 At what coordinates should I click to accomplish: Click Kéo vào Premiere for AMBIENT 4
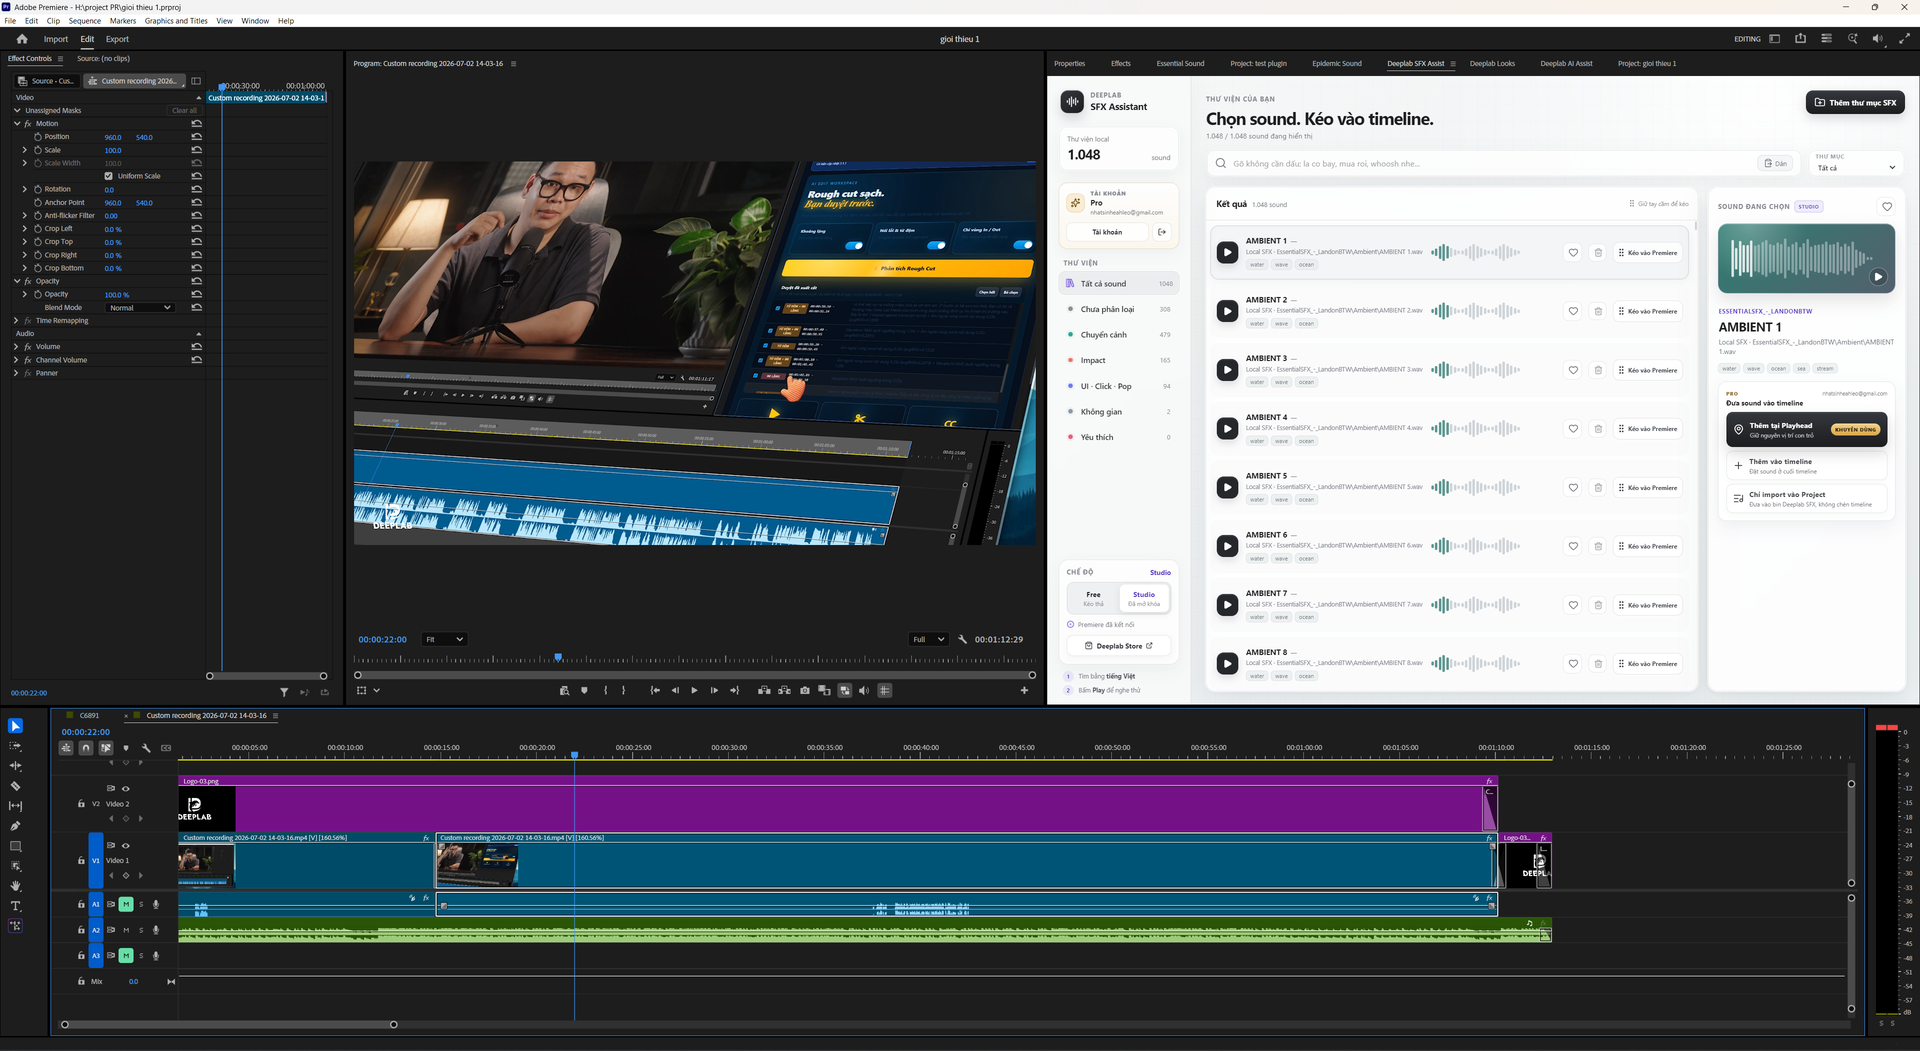click(x=1647, y=429)
